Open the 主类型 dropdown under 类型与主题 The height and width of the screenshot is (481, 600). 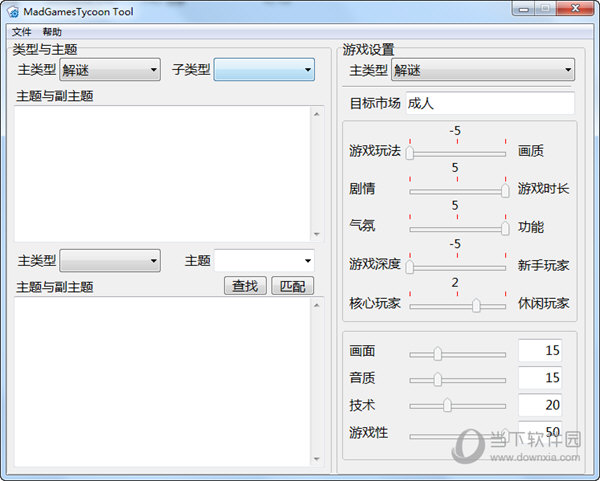pyautogui.click(x=110, y=70)
